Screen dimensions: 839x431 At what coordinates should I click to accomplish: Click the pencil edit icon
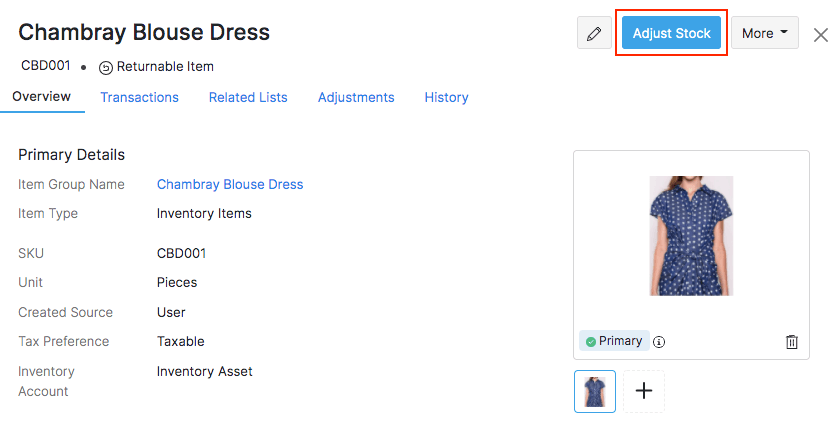(594, 33)
